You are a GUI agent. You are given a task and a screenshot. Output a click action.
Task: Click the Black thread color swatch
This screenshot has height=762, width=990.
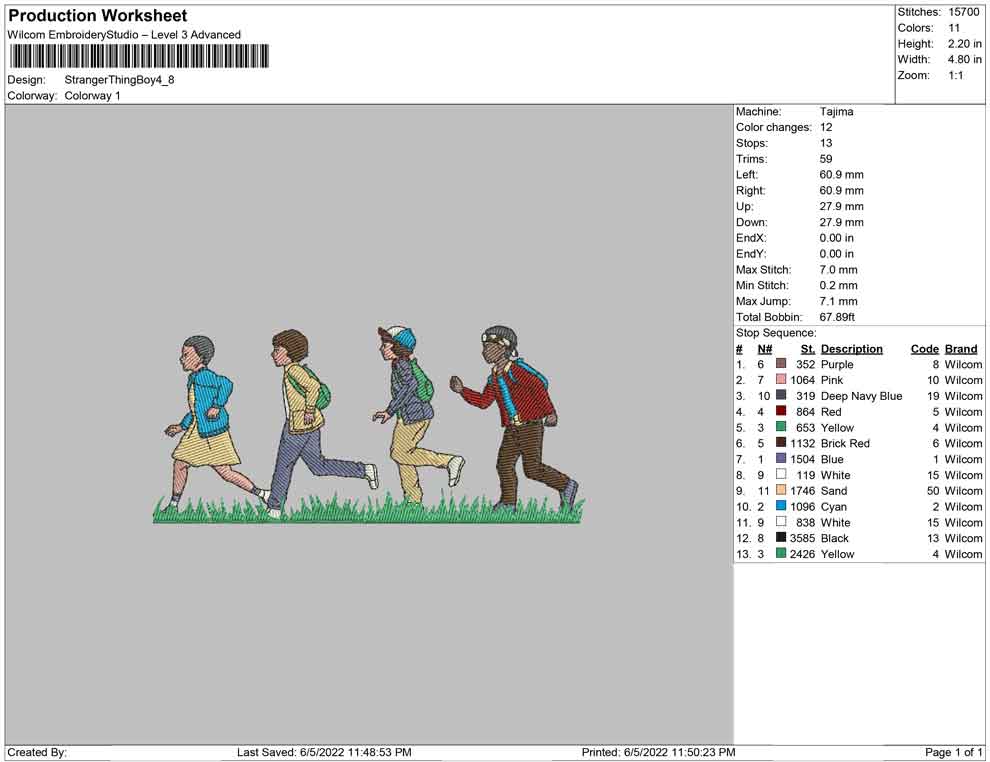click(x=781, y=538)
